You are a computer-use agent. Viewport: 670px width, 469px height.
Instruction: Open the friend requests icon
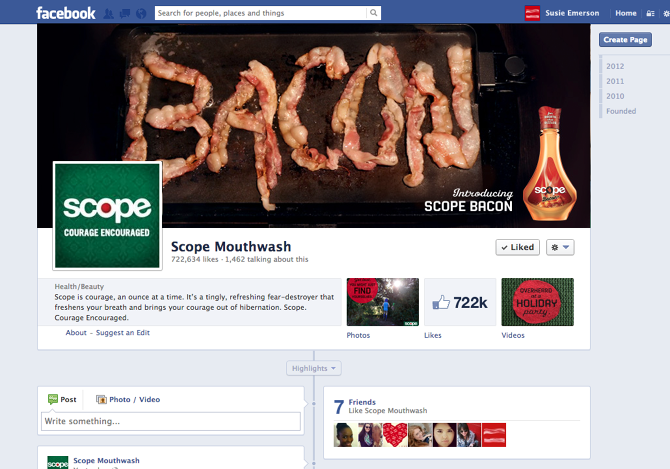click(109, 14)
